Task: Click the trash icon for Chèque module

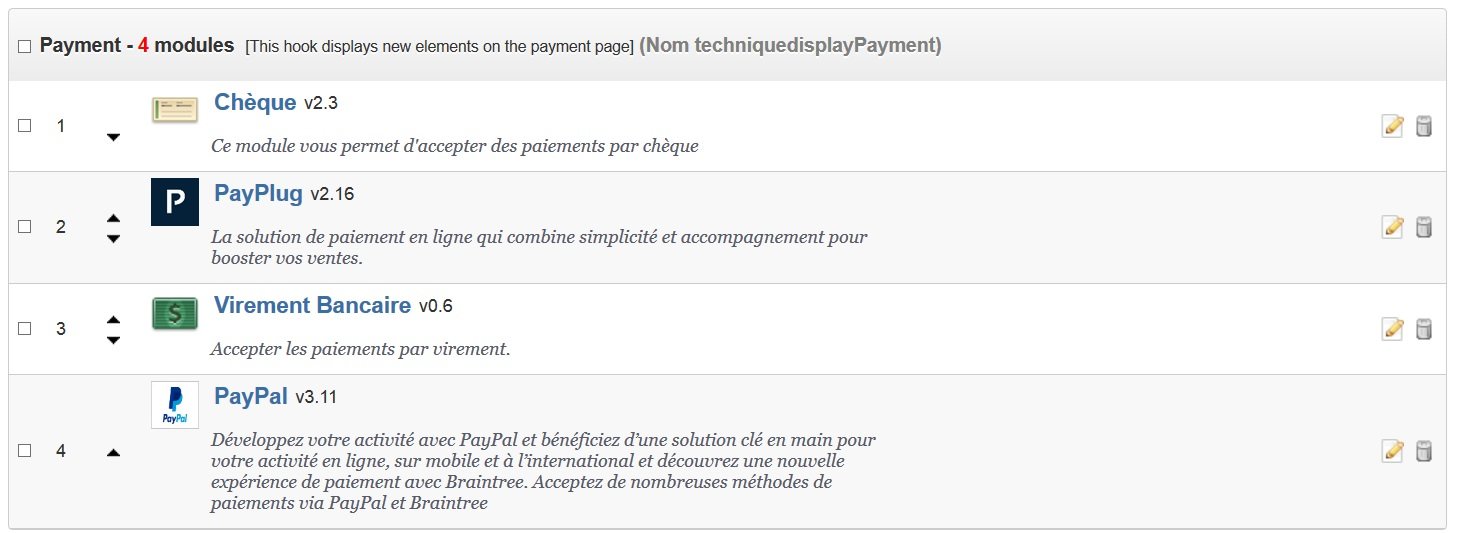Action: pos(1424,126)
